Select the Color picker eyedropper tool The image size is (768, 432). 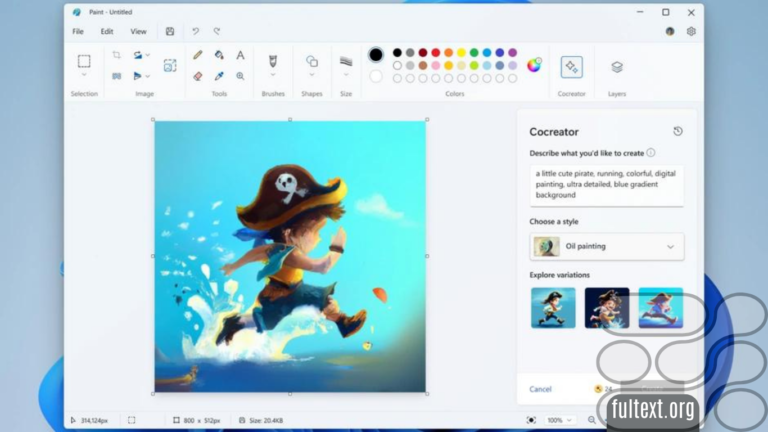[x=219, y=76]
